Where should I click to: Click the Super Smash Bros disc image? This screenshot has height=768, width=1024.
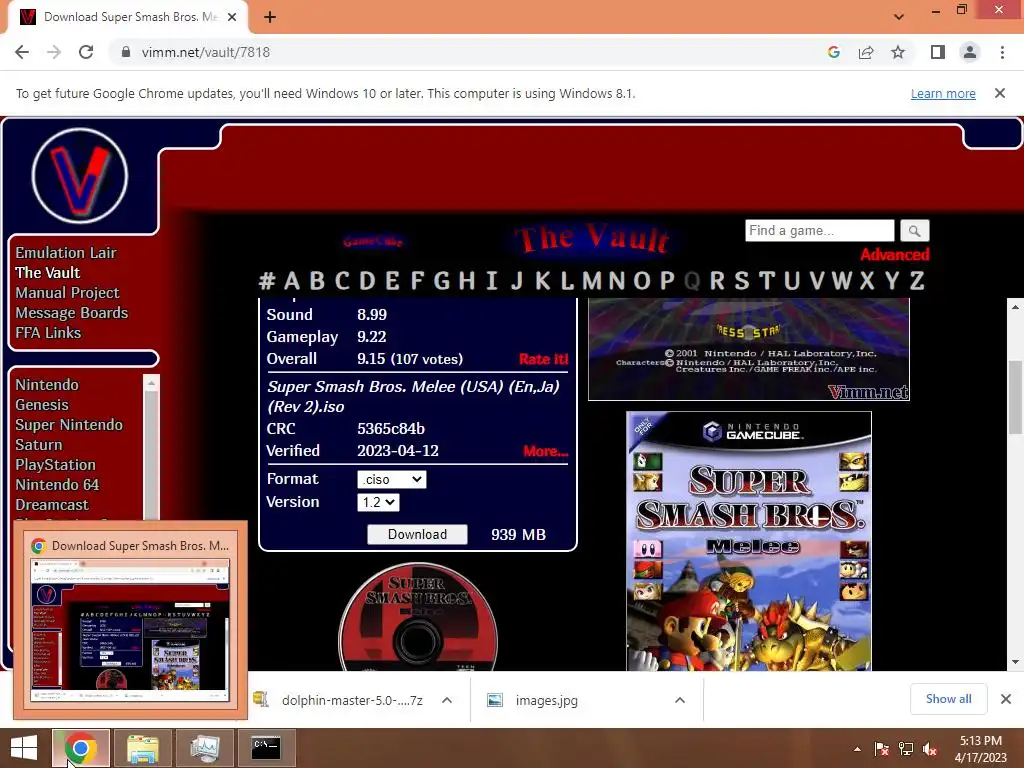click(418, 617)
